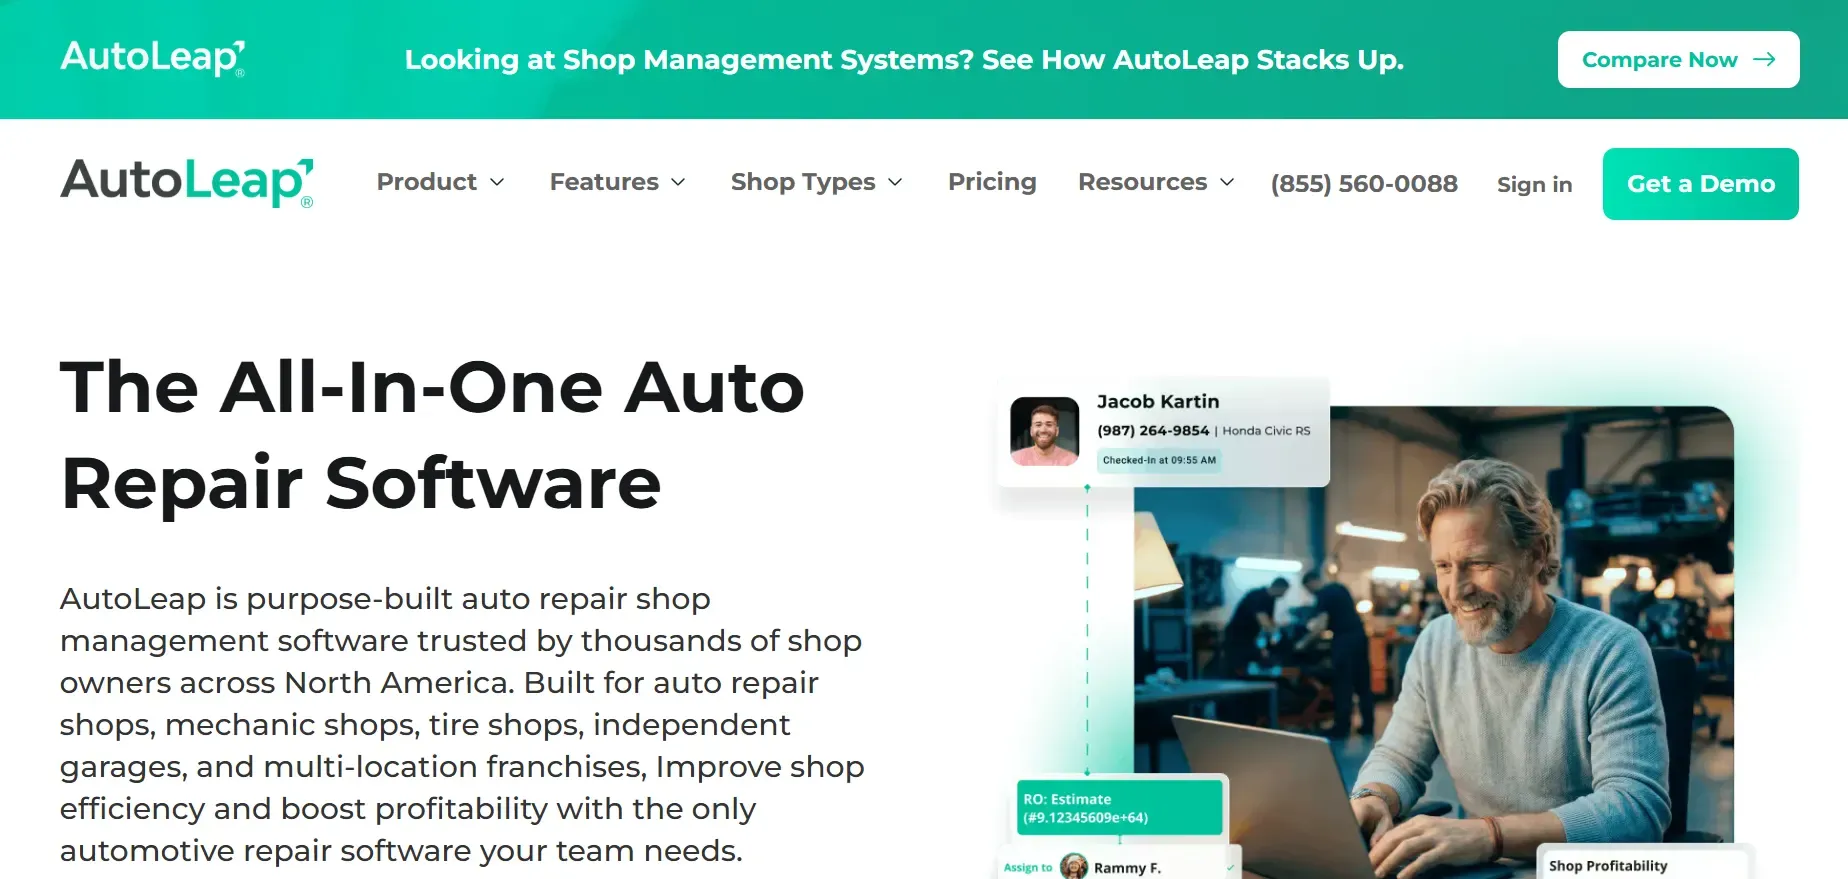Go to the Pricing page
1848x879 pixels.
992,182
